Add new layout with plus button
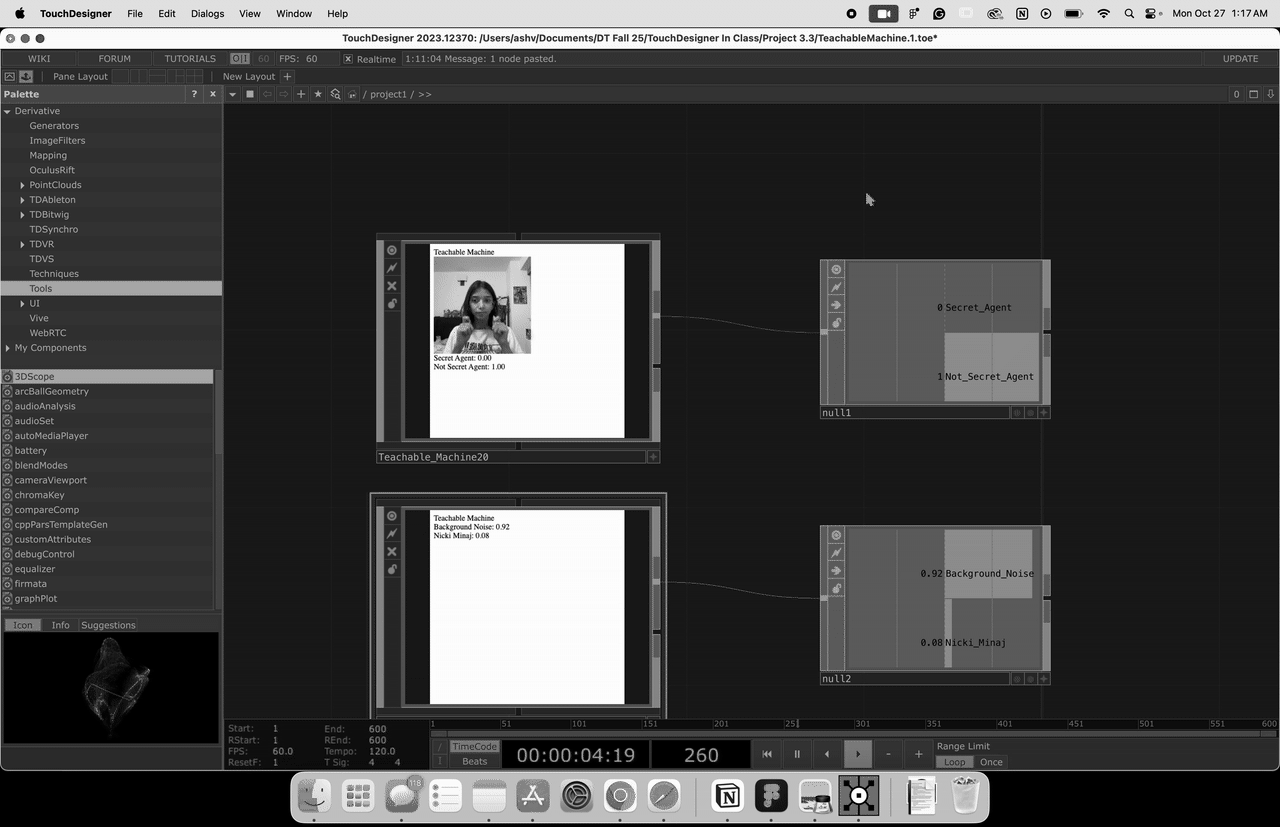Screen dimensions: 1280x827 [287, 76]
